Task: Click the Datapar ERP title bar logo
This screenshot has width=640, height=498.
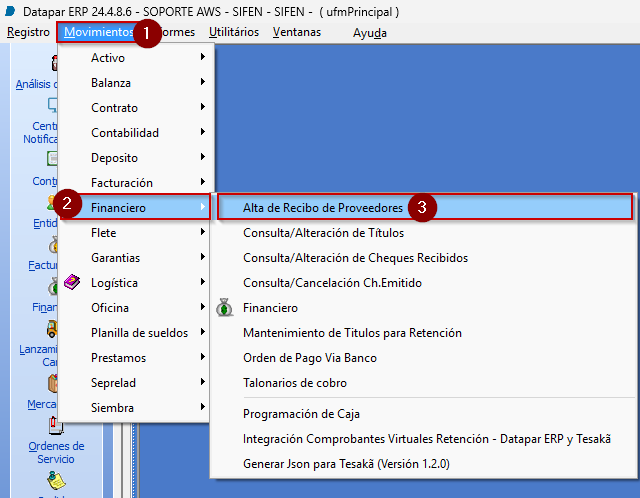Action: [x=10, y=11]
